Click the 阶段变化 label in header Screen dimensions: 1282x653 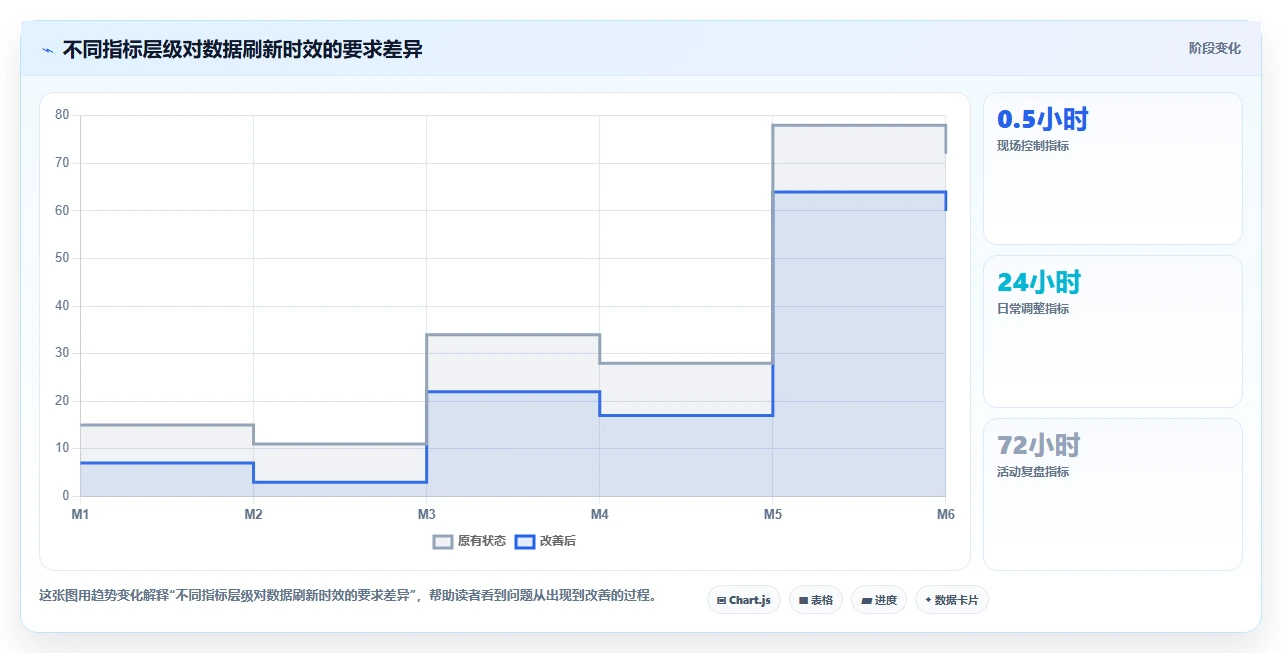(1215, 48)
